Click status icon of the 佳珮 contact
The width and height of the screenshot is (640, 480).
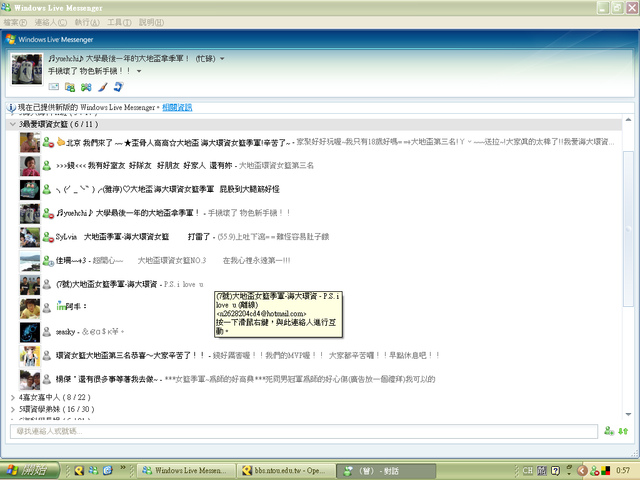48,260
